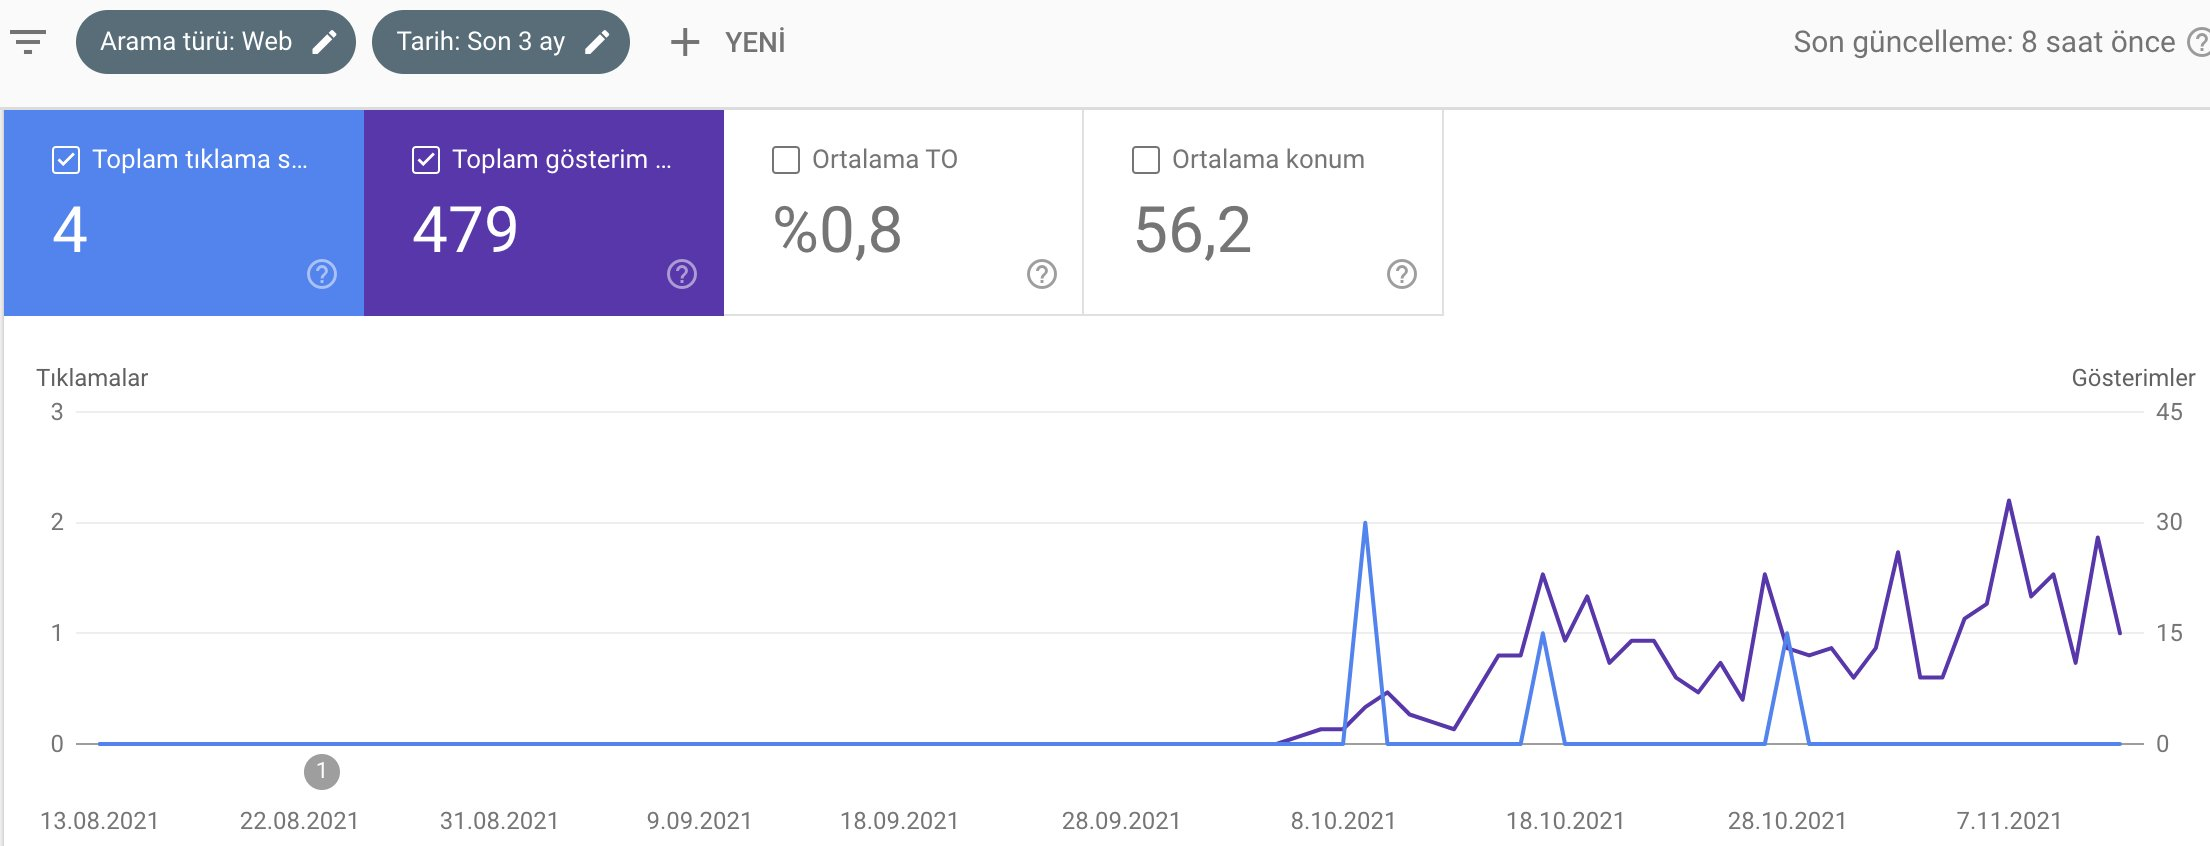Add a new filter with YENİ
This screenshot has height=846, width=2210.
click(728, 42)
